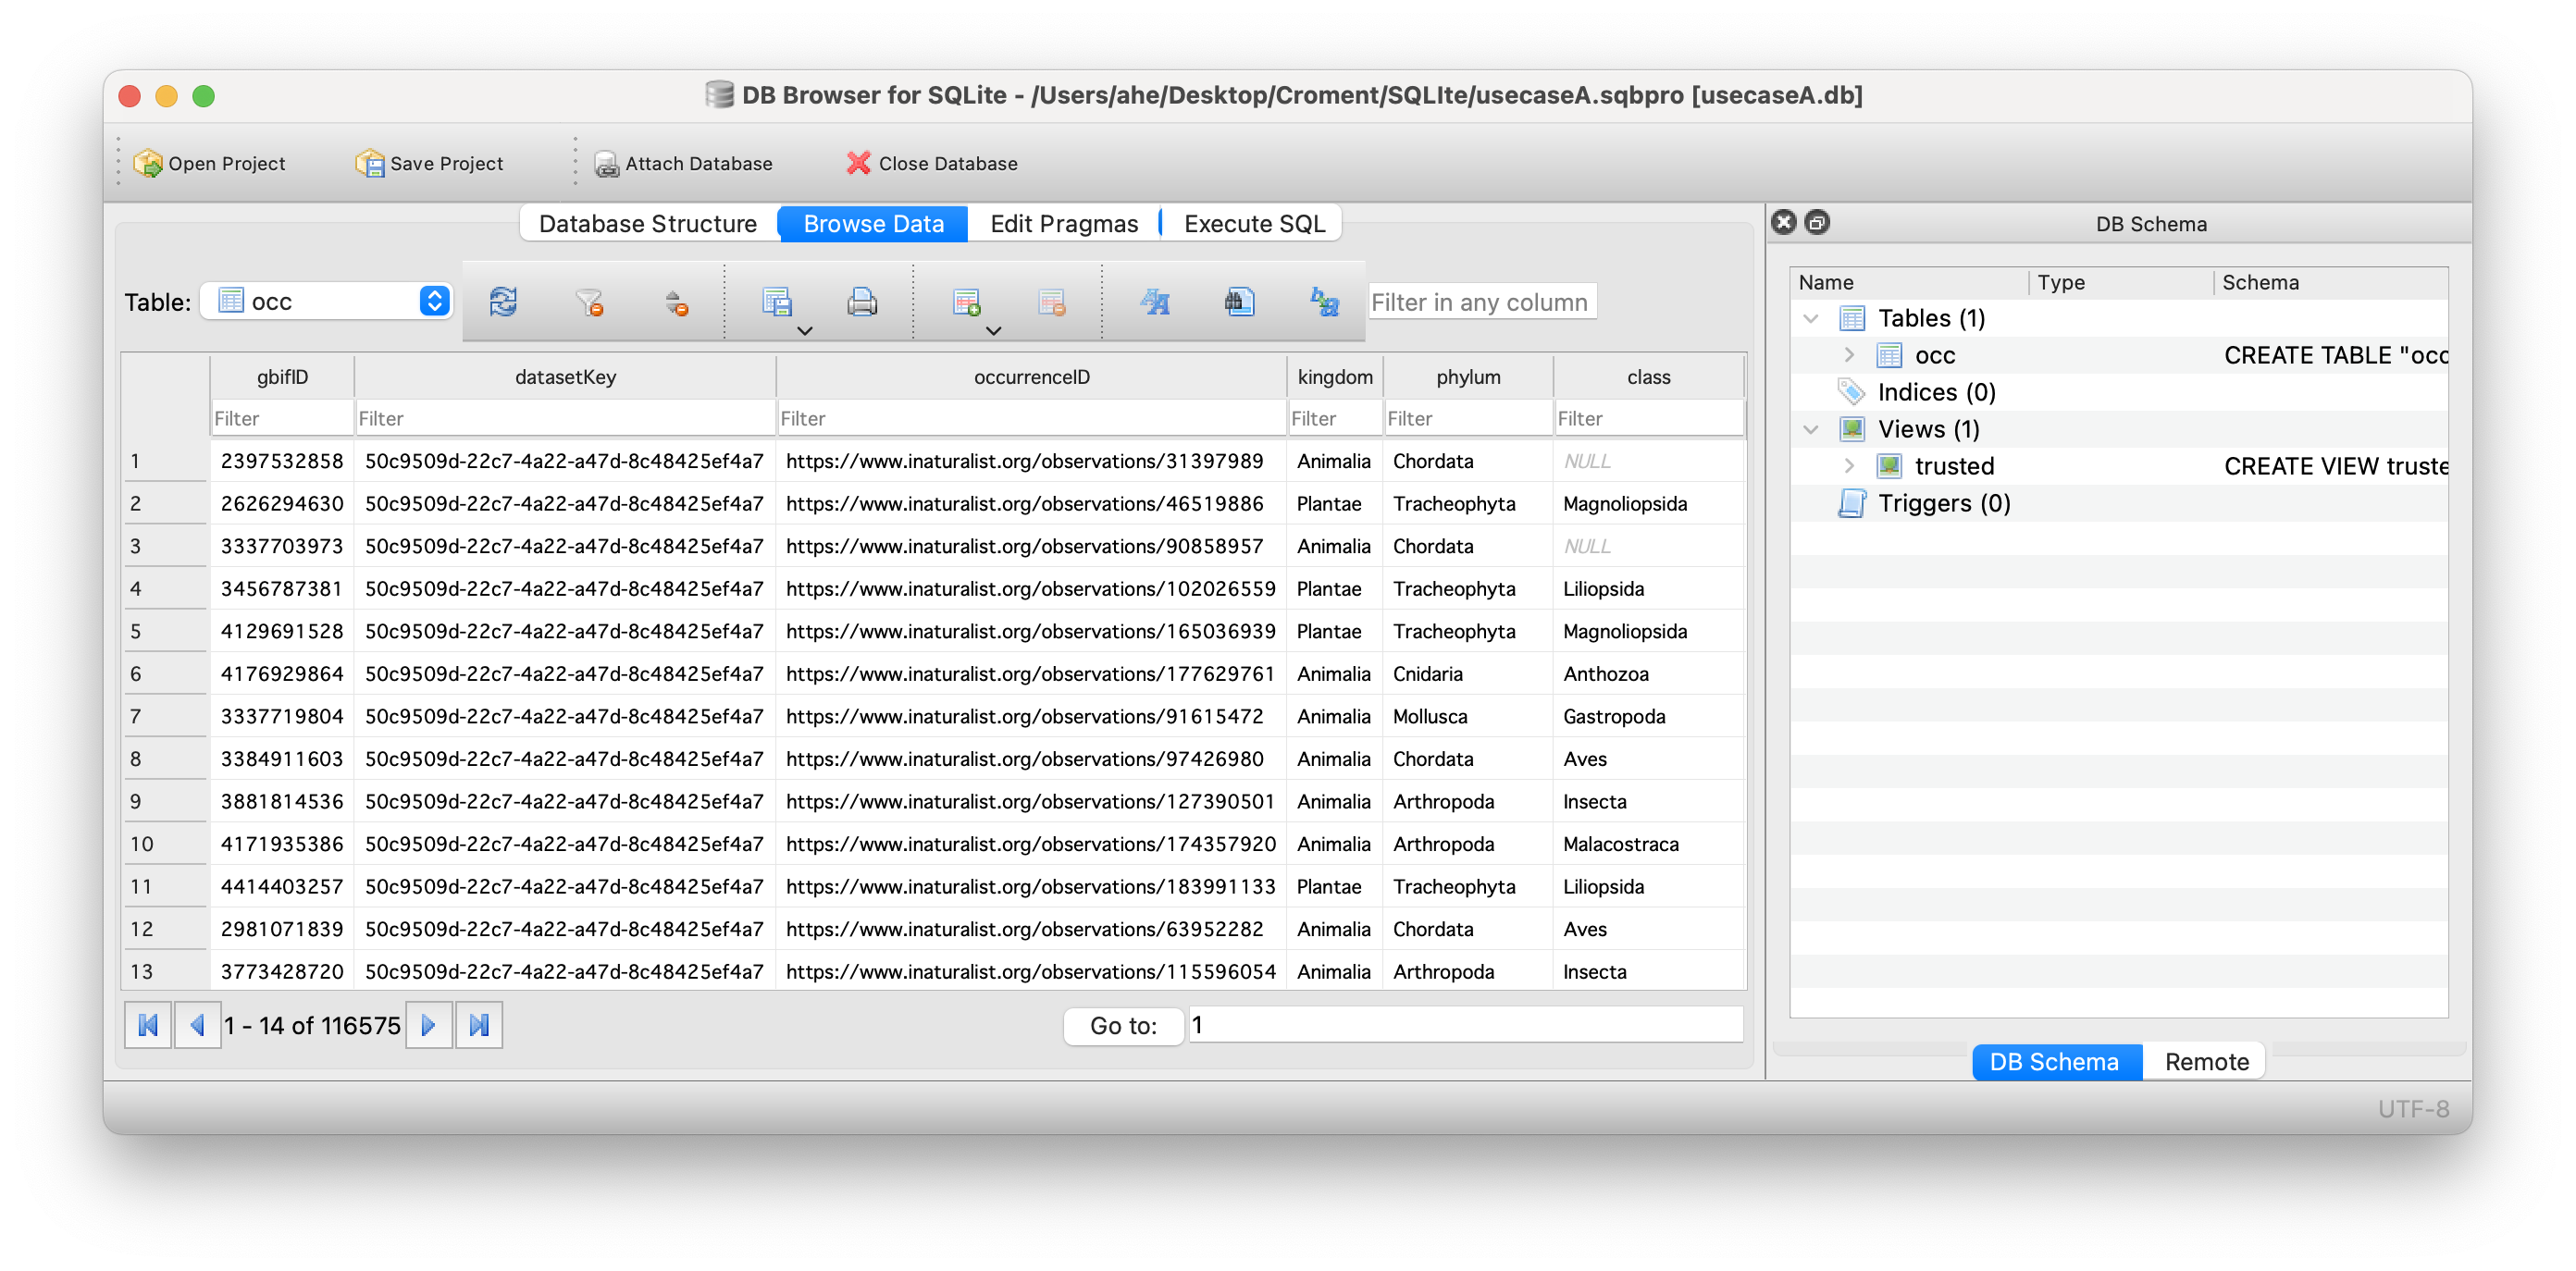Click the occurrenceID column filter field

(x=1031, y=418)
